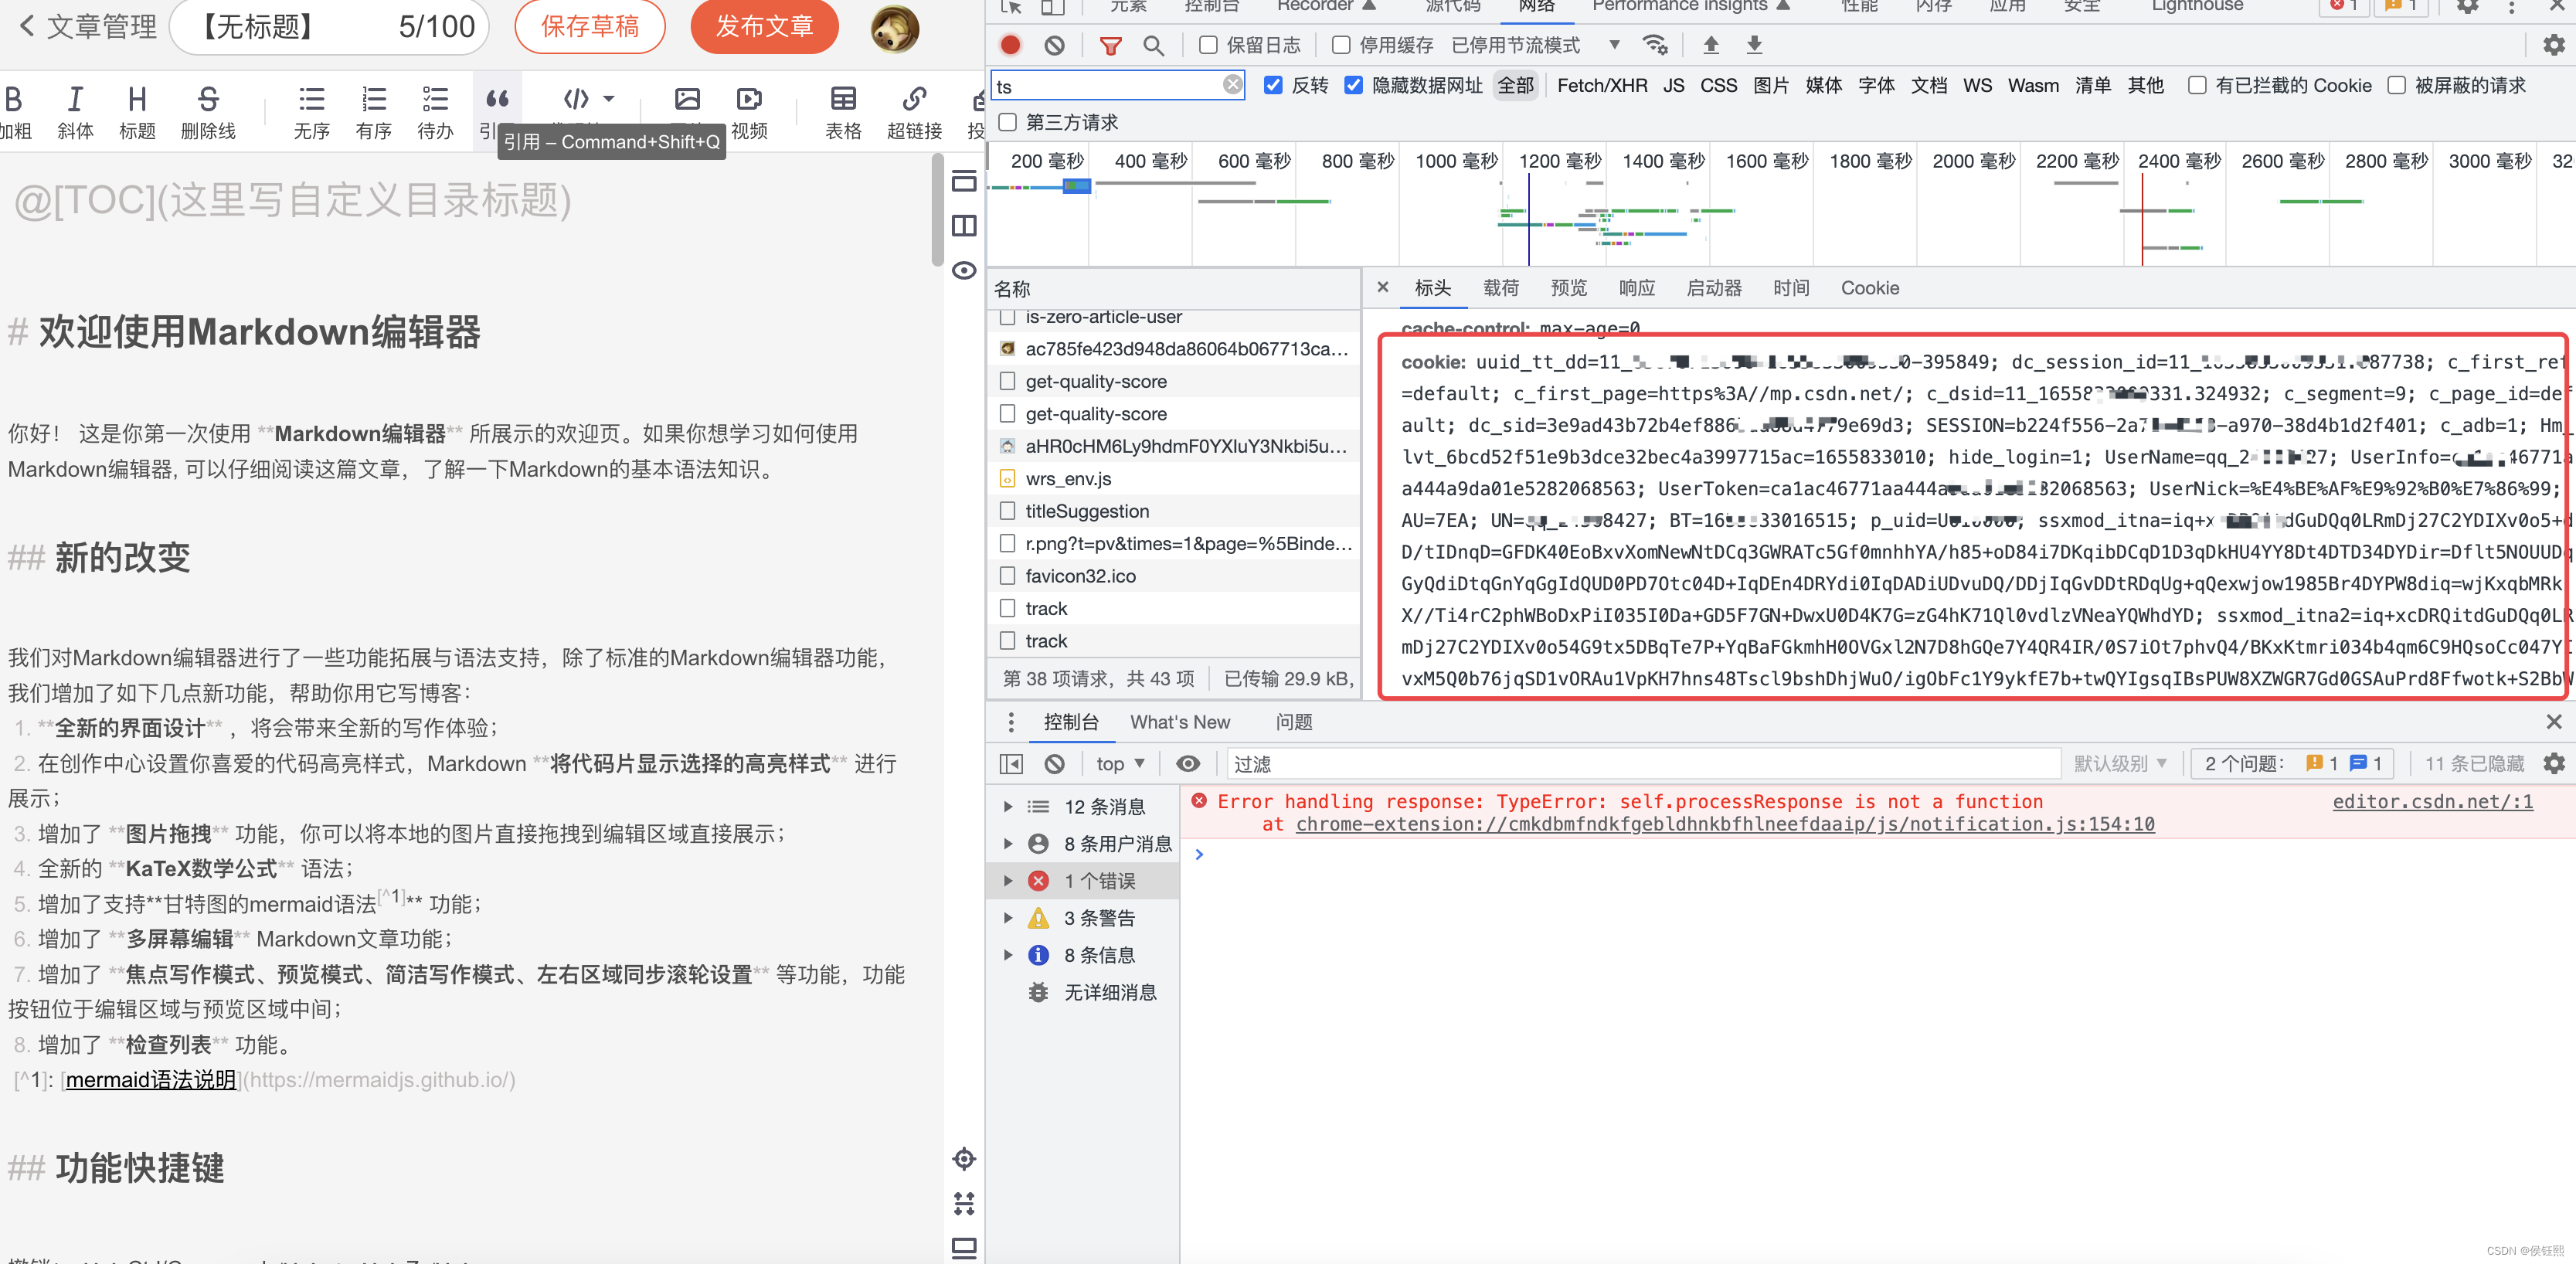
Task: Click the red network record button
Action: 1010,45
